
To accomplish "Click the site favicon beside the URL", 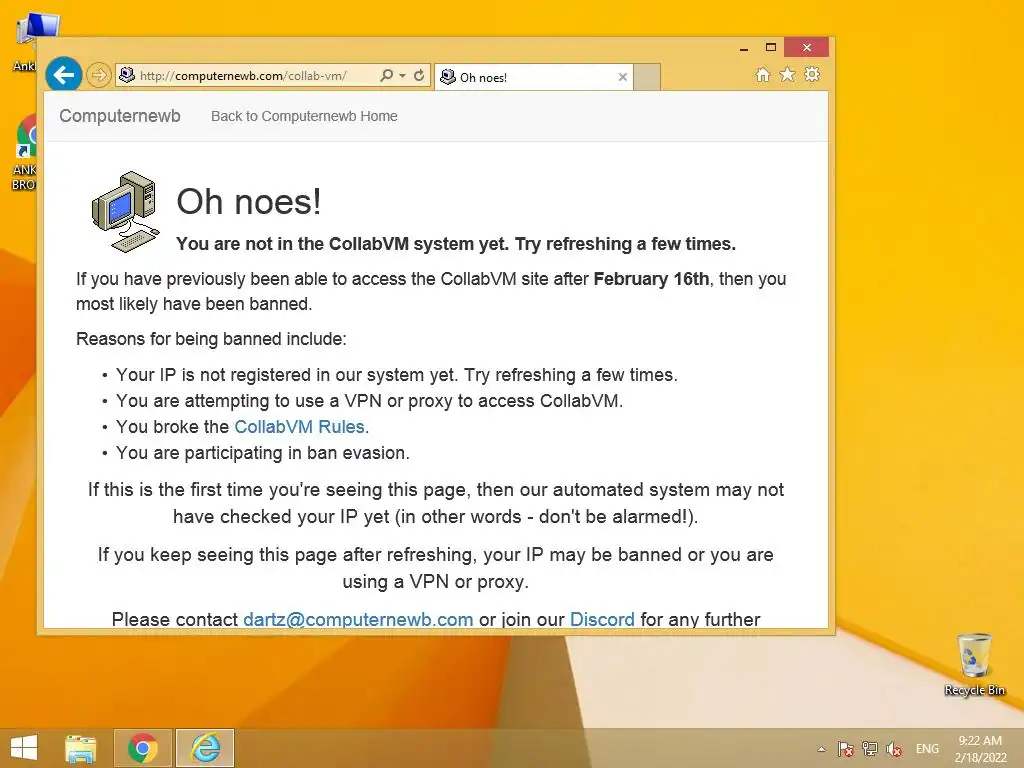I will point(127,75).
